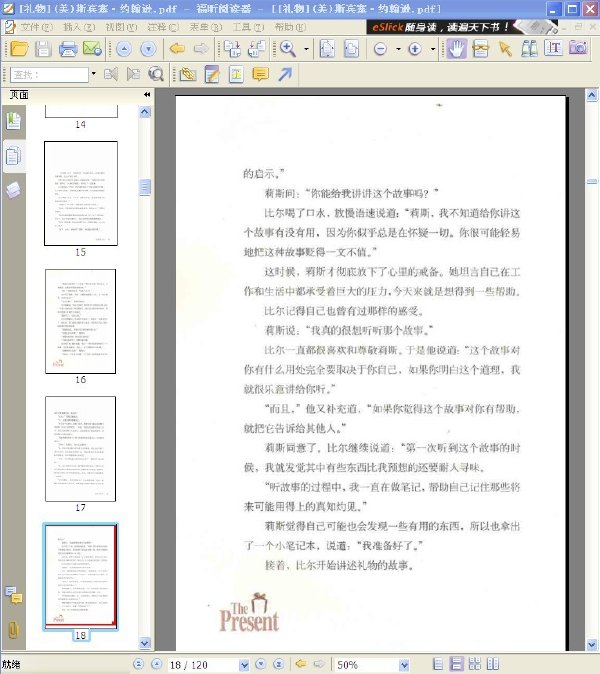Screen dimensions: 600x674
Task: Open the page number 18 / 120 dropdown
Action: pyautogui.click(x=244, y=665)
